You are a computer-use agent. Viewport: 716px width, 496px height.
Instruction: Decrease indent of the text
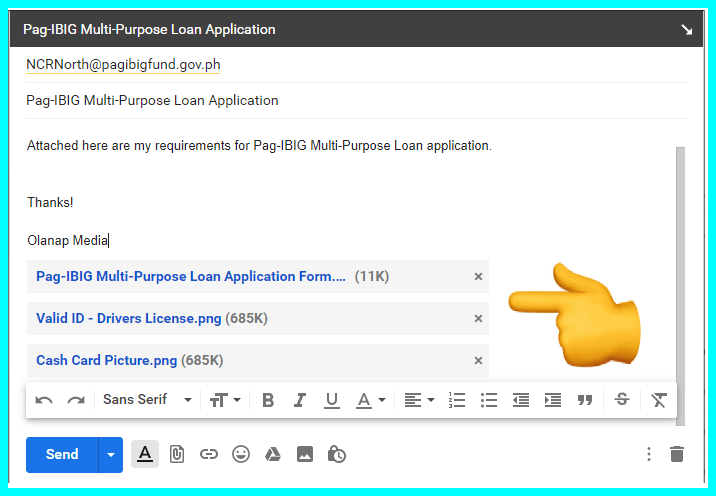coord(521,400)
